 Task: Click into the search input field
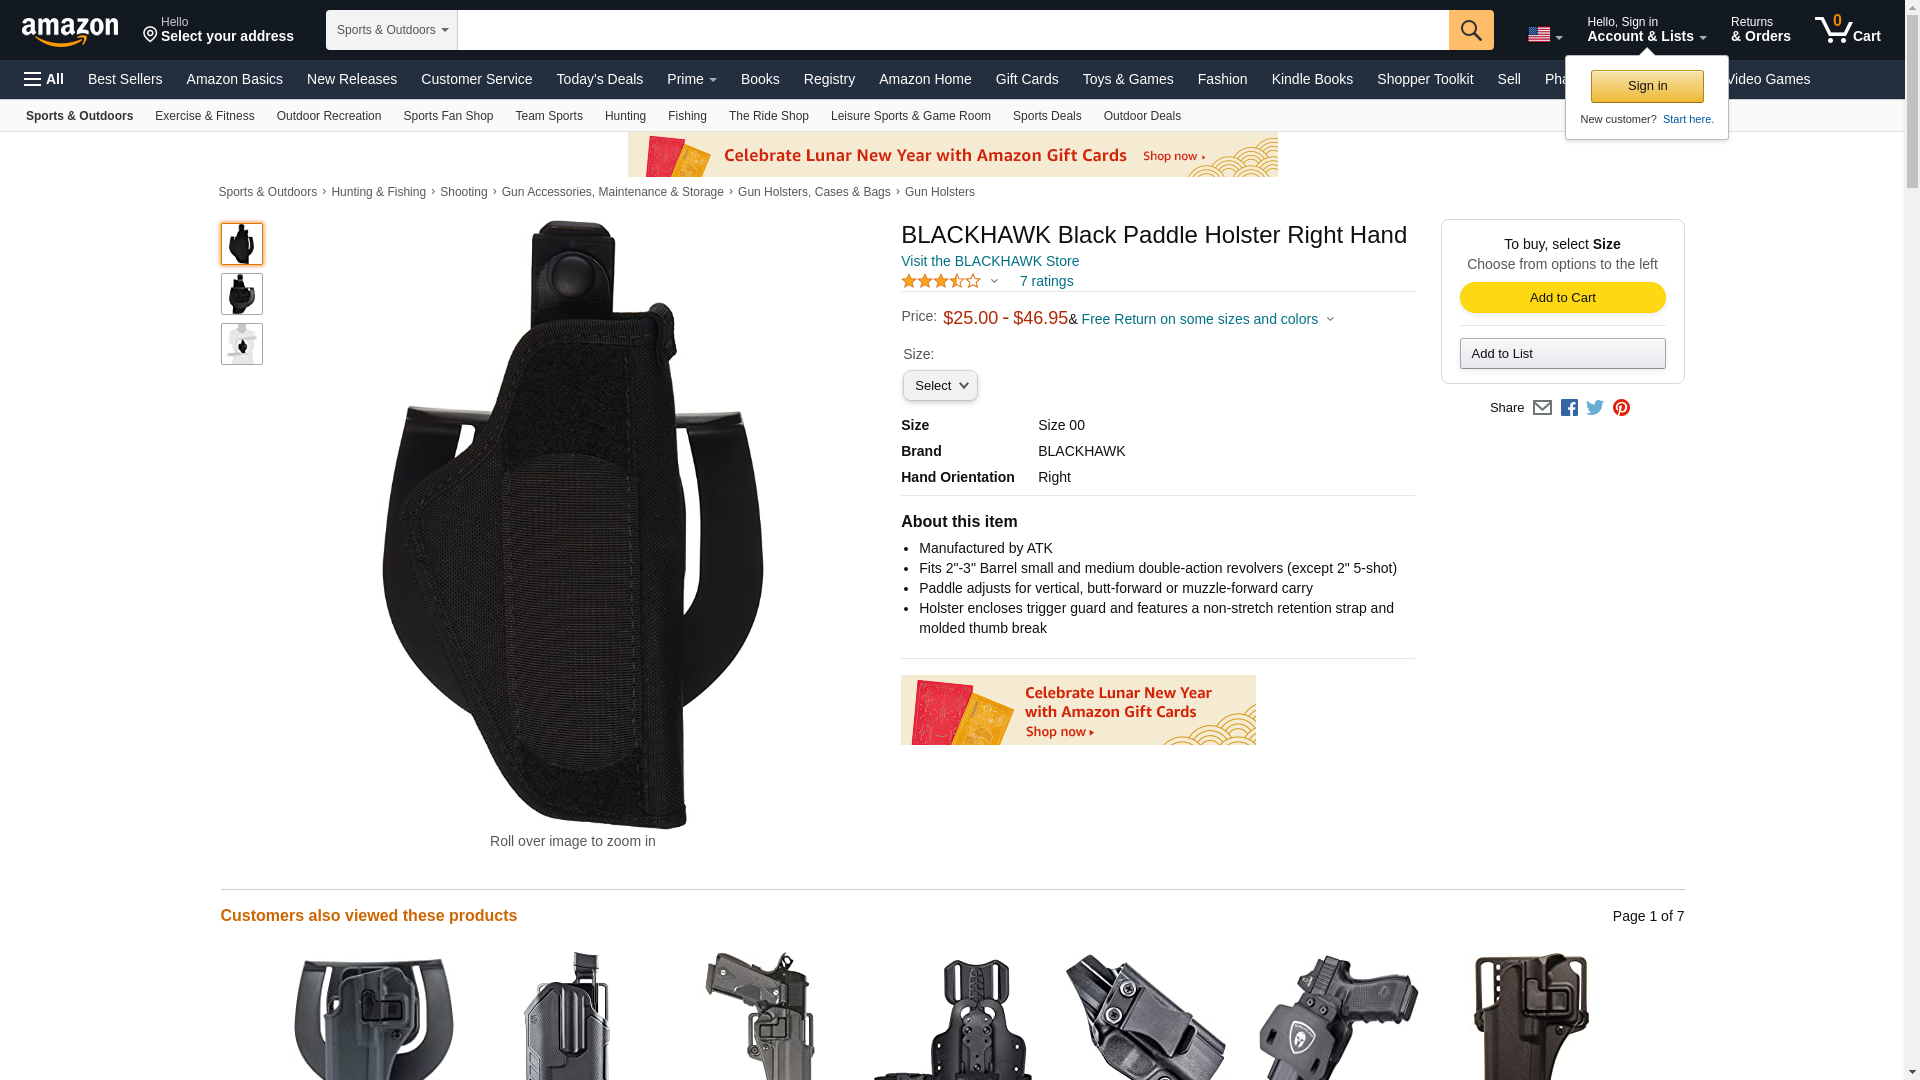pyautogui.click(x=953, y=30)
